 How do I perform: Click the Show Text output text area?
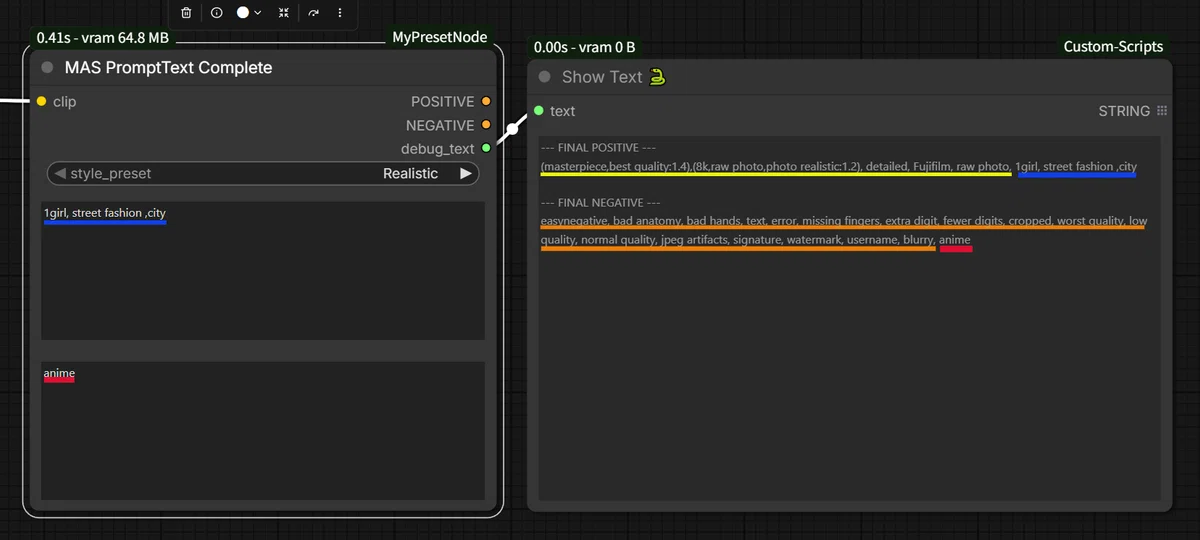[849, 318]
